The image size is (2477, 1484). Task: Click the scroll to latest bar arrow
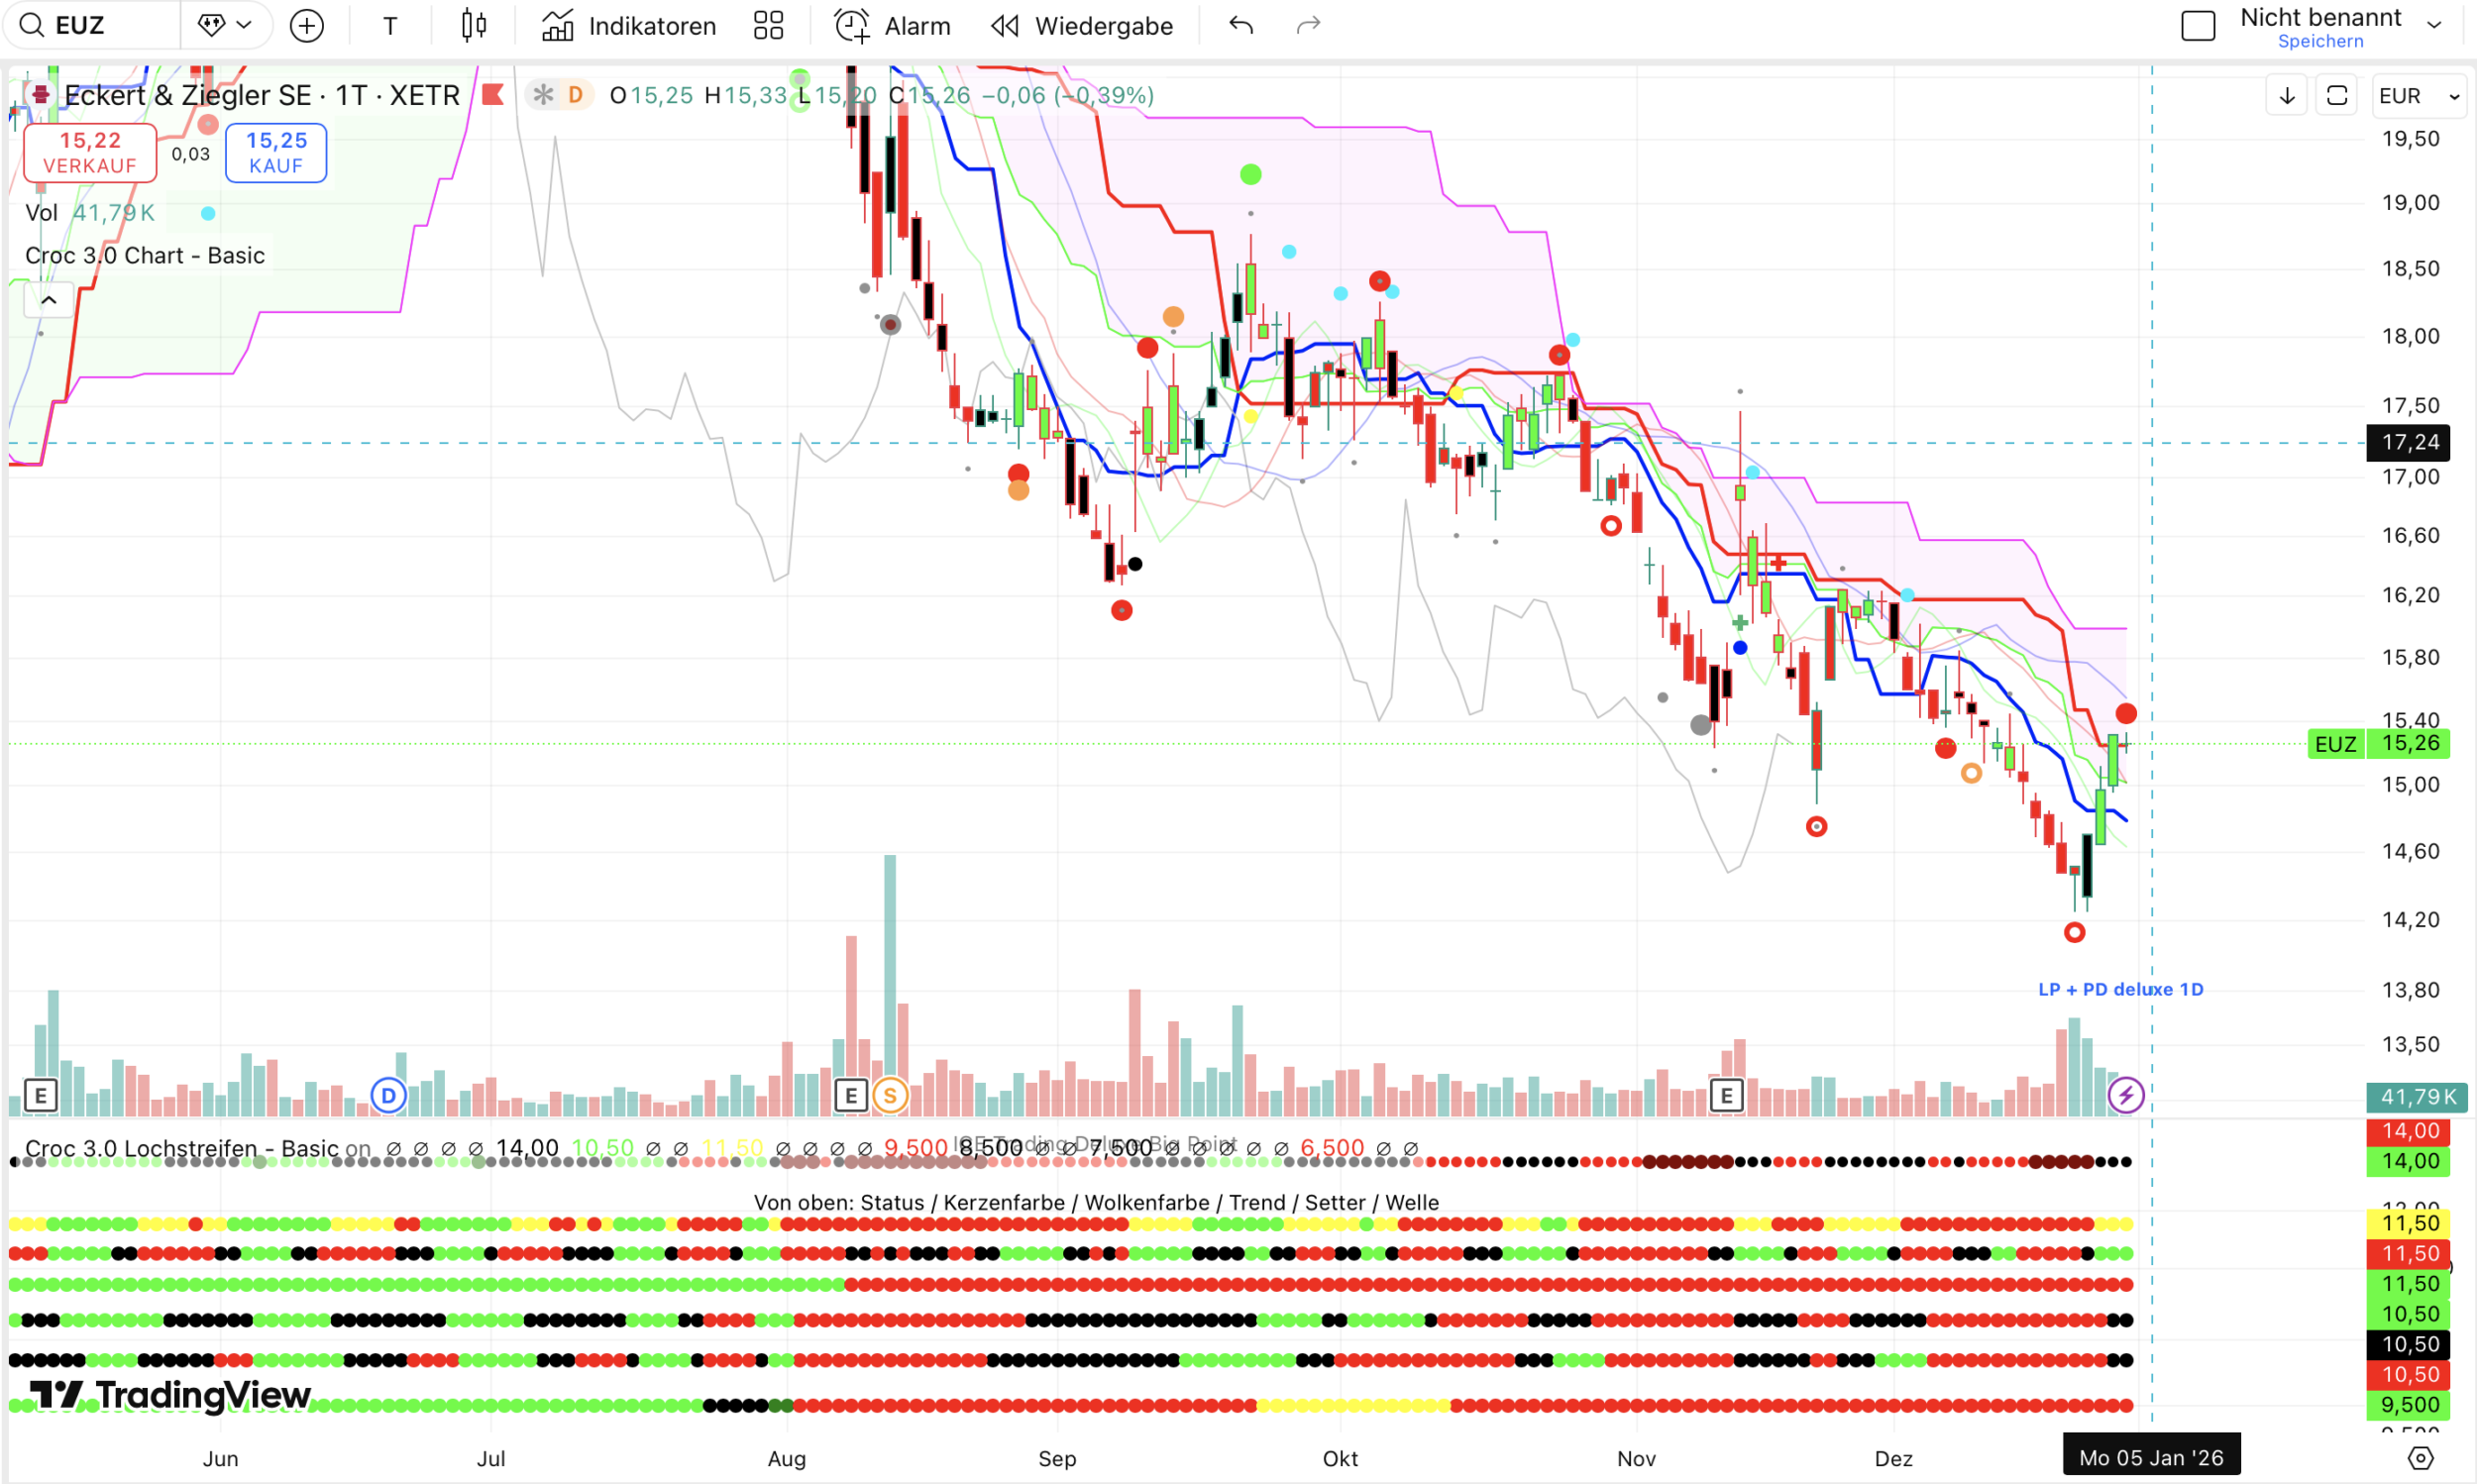(2287, 96)
